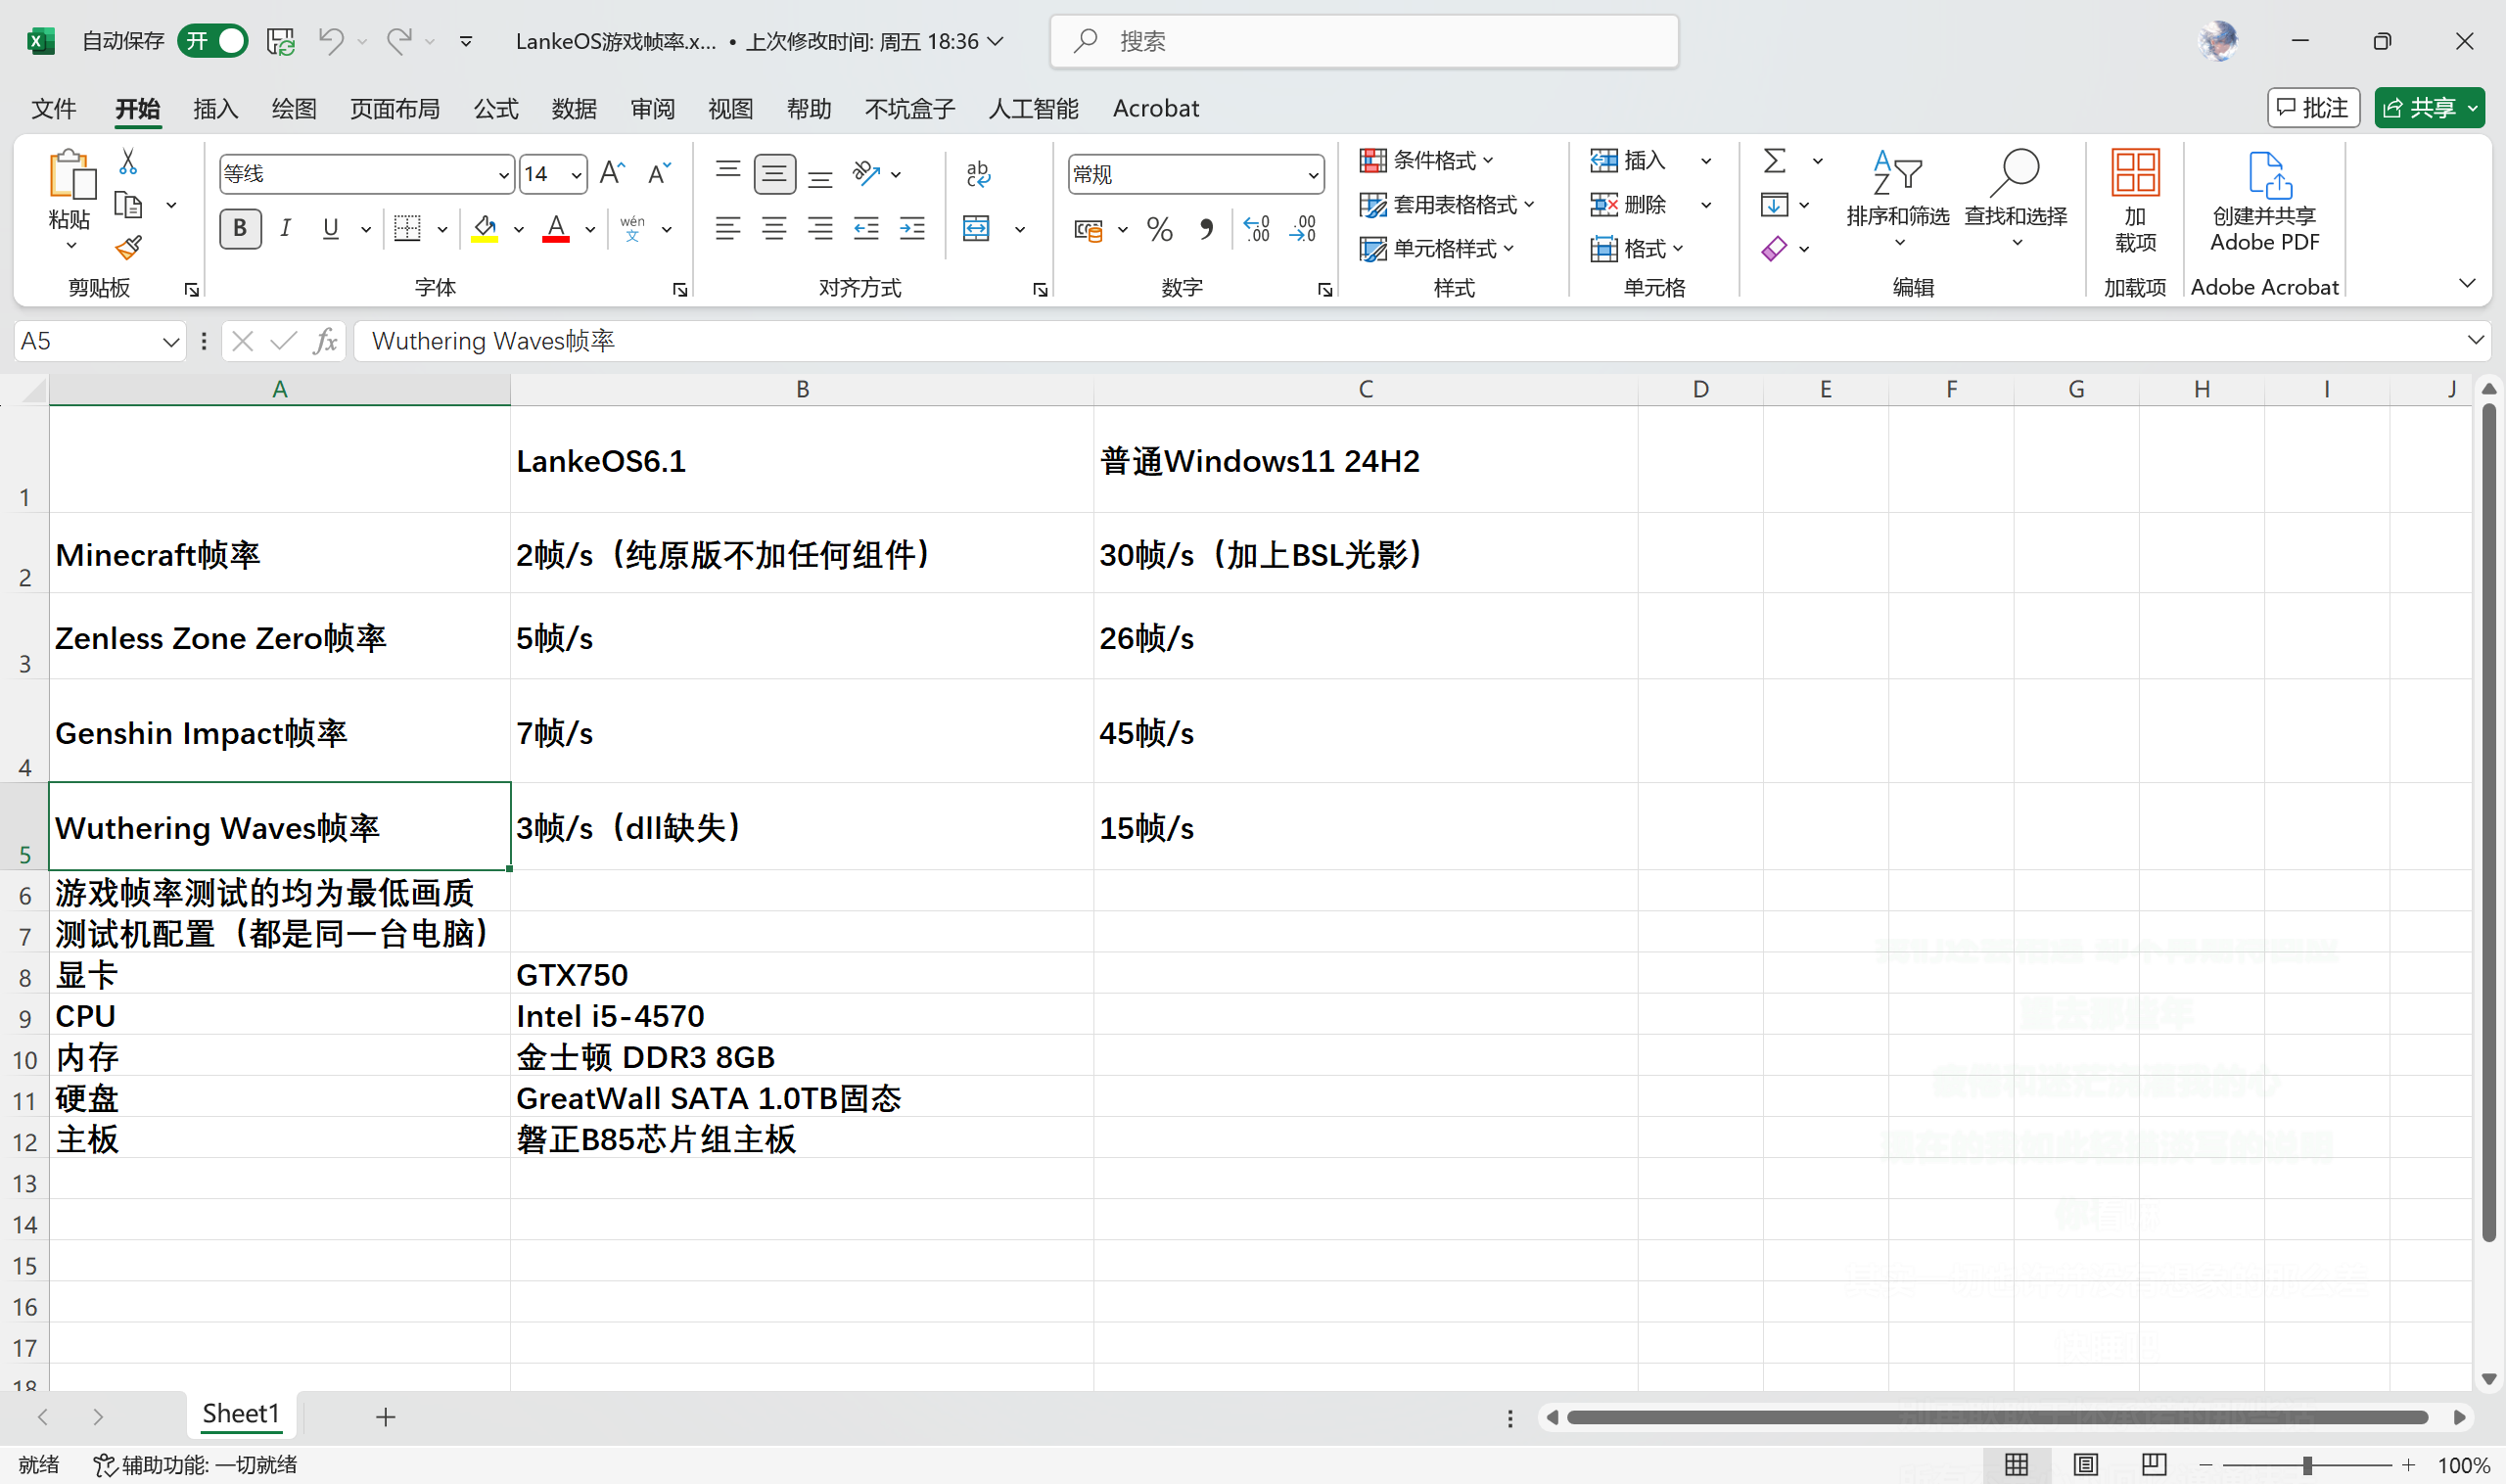Decrease font size with the small A icon
This screenshot has width=2506, height=1484.
pyautogui.click(x=658, y=173)
